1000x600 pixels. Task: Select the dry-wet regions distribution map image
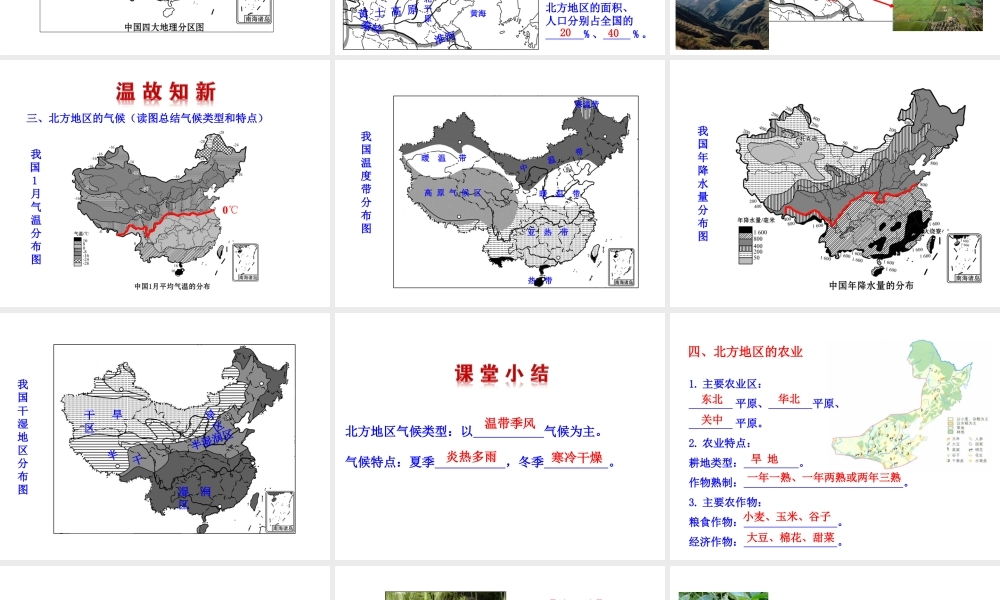click(174, 439)
